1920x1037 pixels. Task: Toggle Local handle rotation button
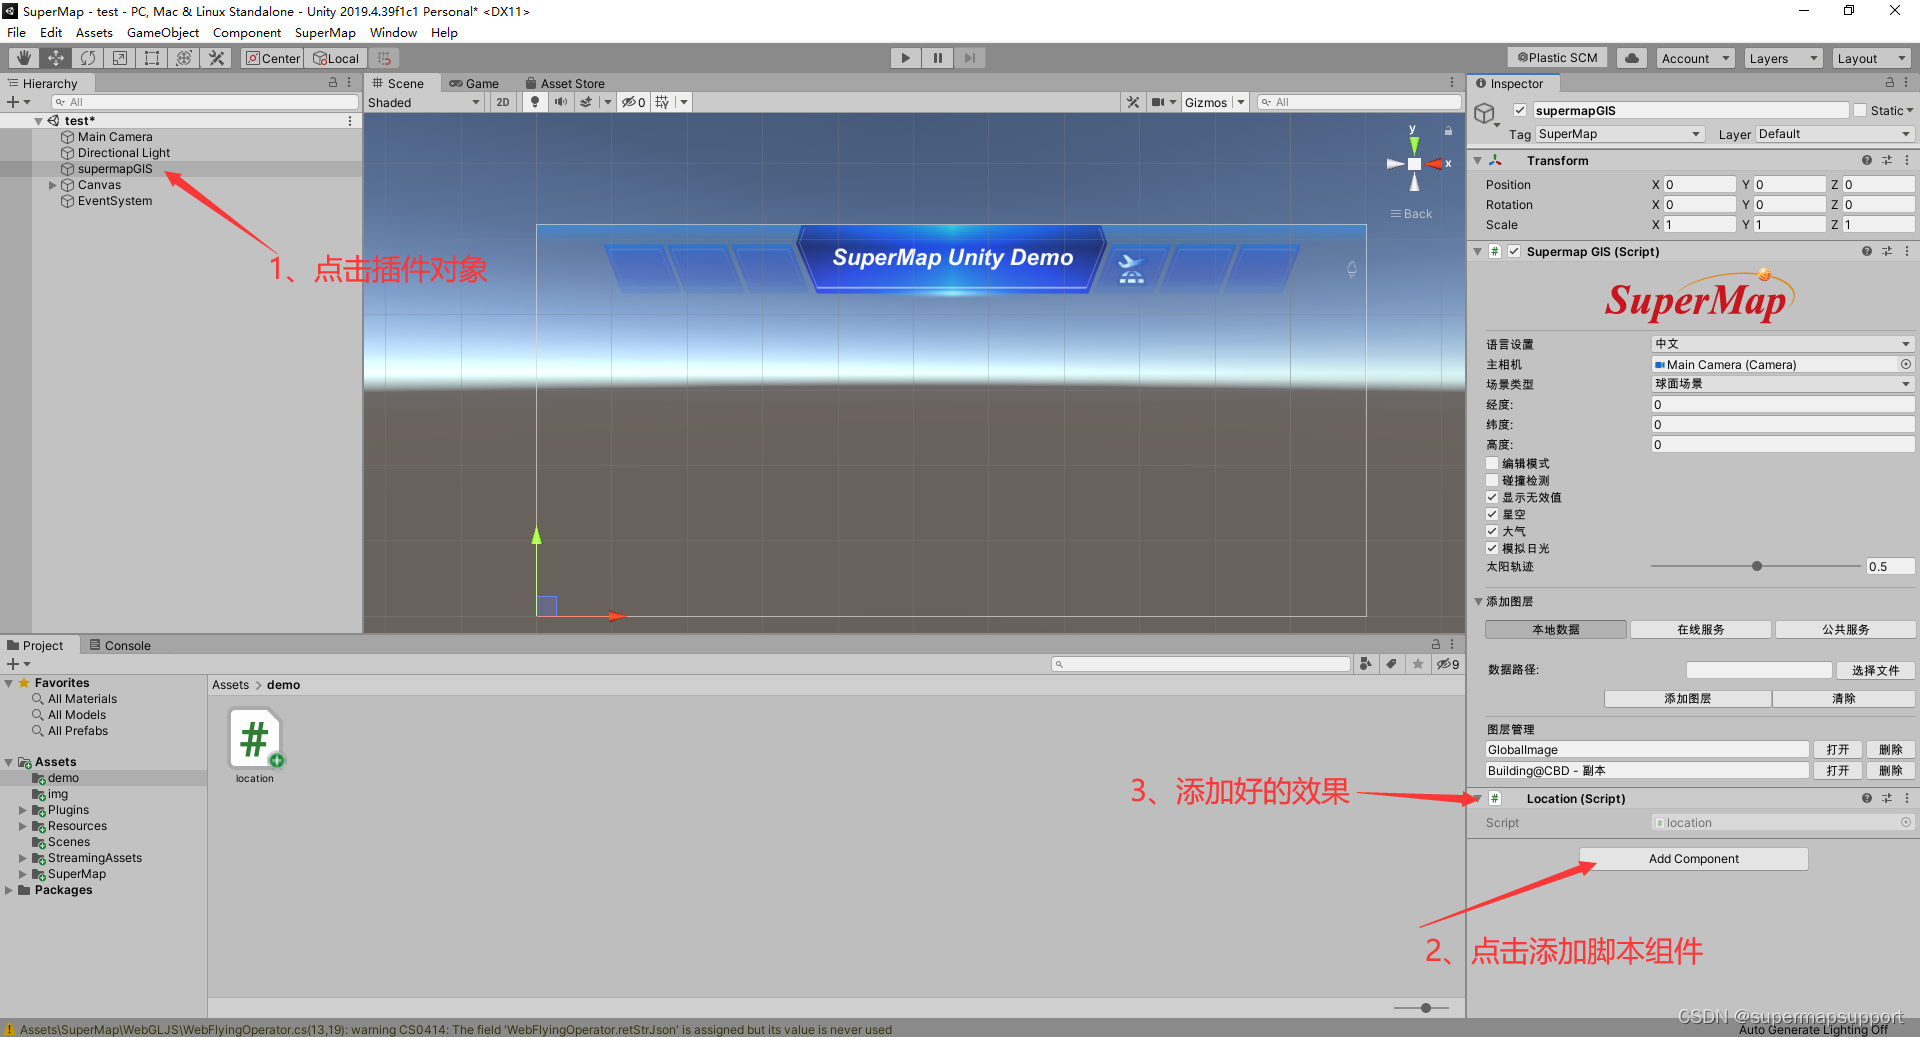(x=336, y=58)
